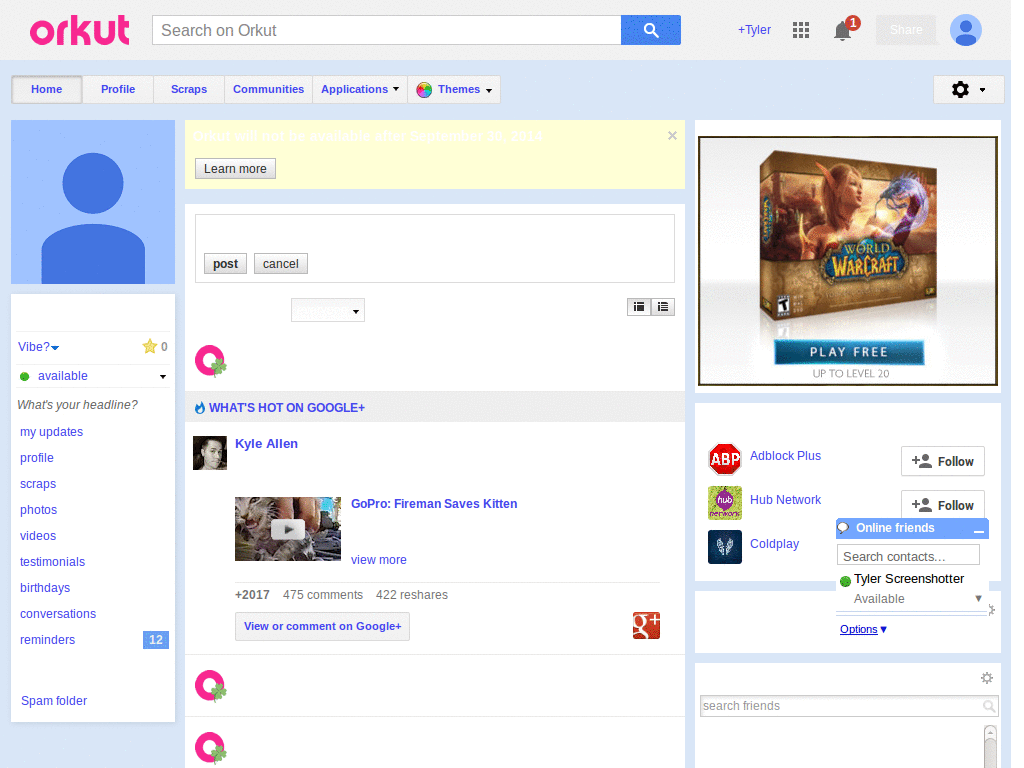Go to the Home tab
The height and width of the screenshot is (768, 1024).
46,89
